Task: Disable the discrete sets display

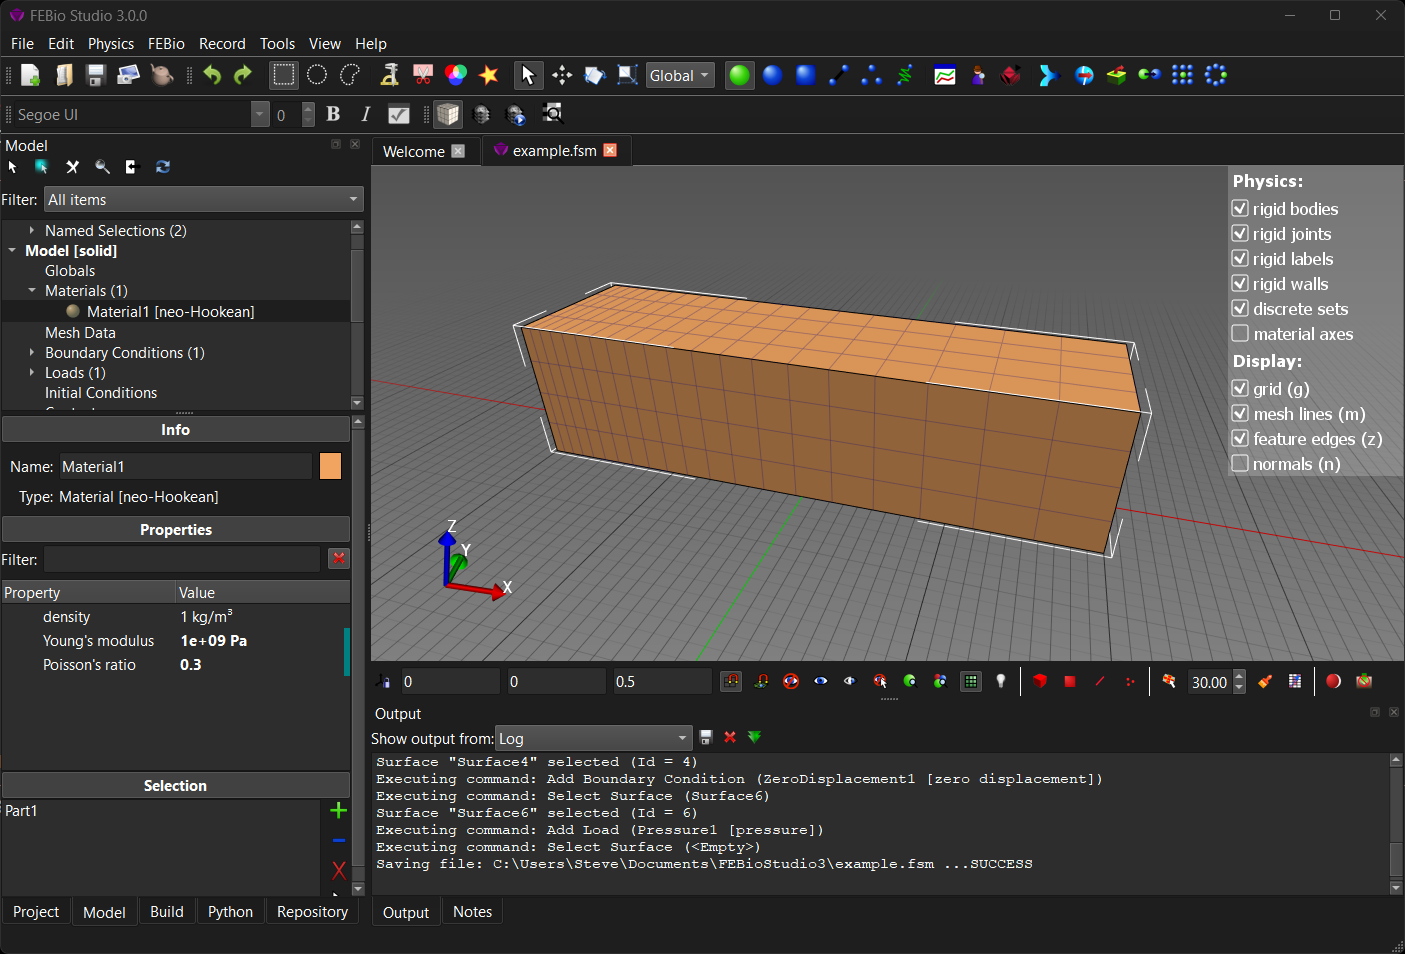Action: point(1240,308)
